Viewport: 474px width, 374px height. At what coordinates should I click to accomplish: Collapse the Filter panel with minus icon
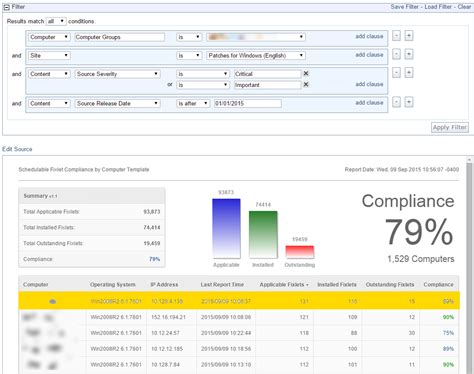pyautogui.click(x=6, y=7)
